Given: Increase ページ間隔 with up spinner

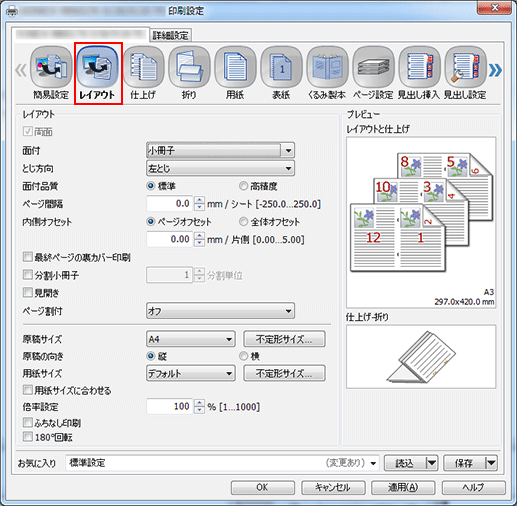Looking at the screenshot, I should pyautogui.click(x=199, y=200).
